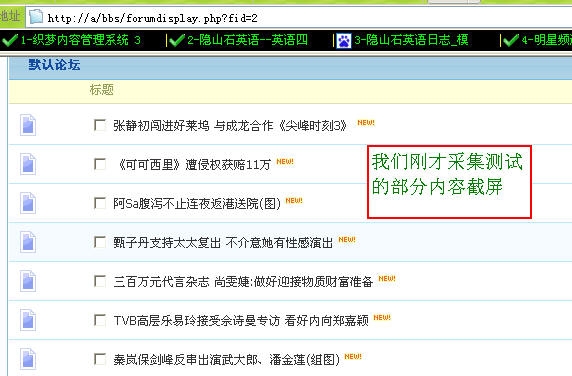Click document icon of 三百万元代言杂志 thread
Screen dimensions: 572x376
28,281
